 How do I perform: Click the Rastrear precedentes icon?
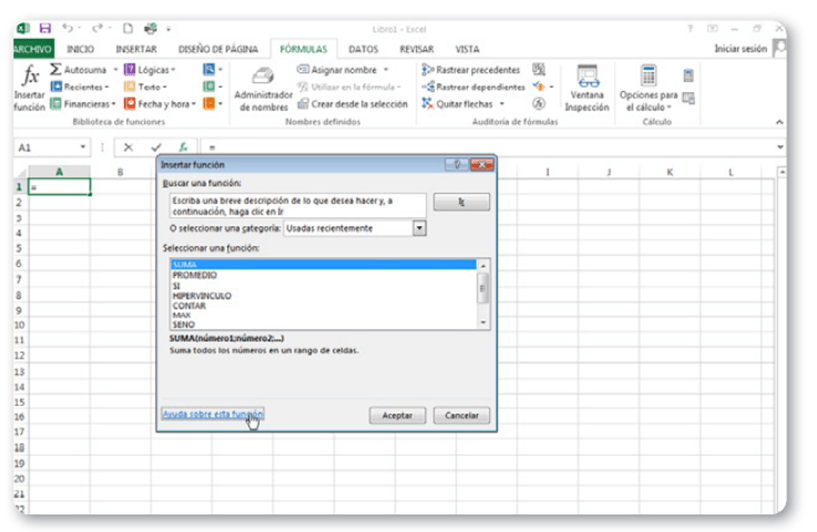(x=428, y=70)
